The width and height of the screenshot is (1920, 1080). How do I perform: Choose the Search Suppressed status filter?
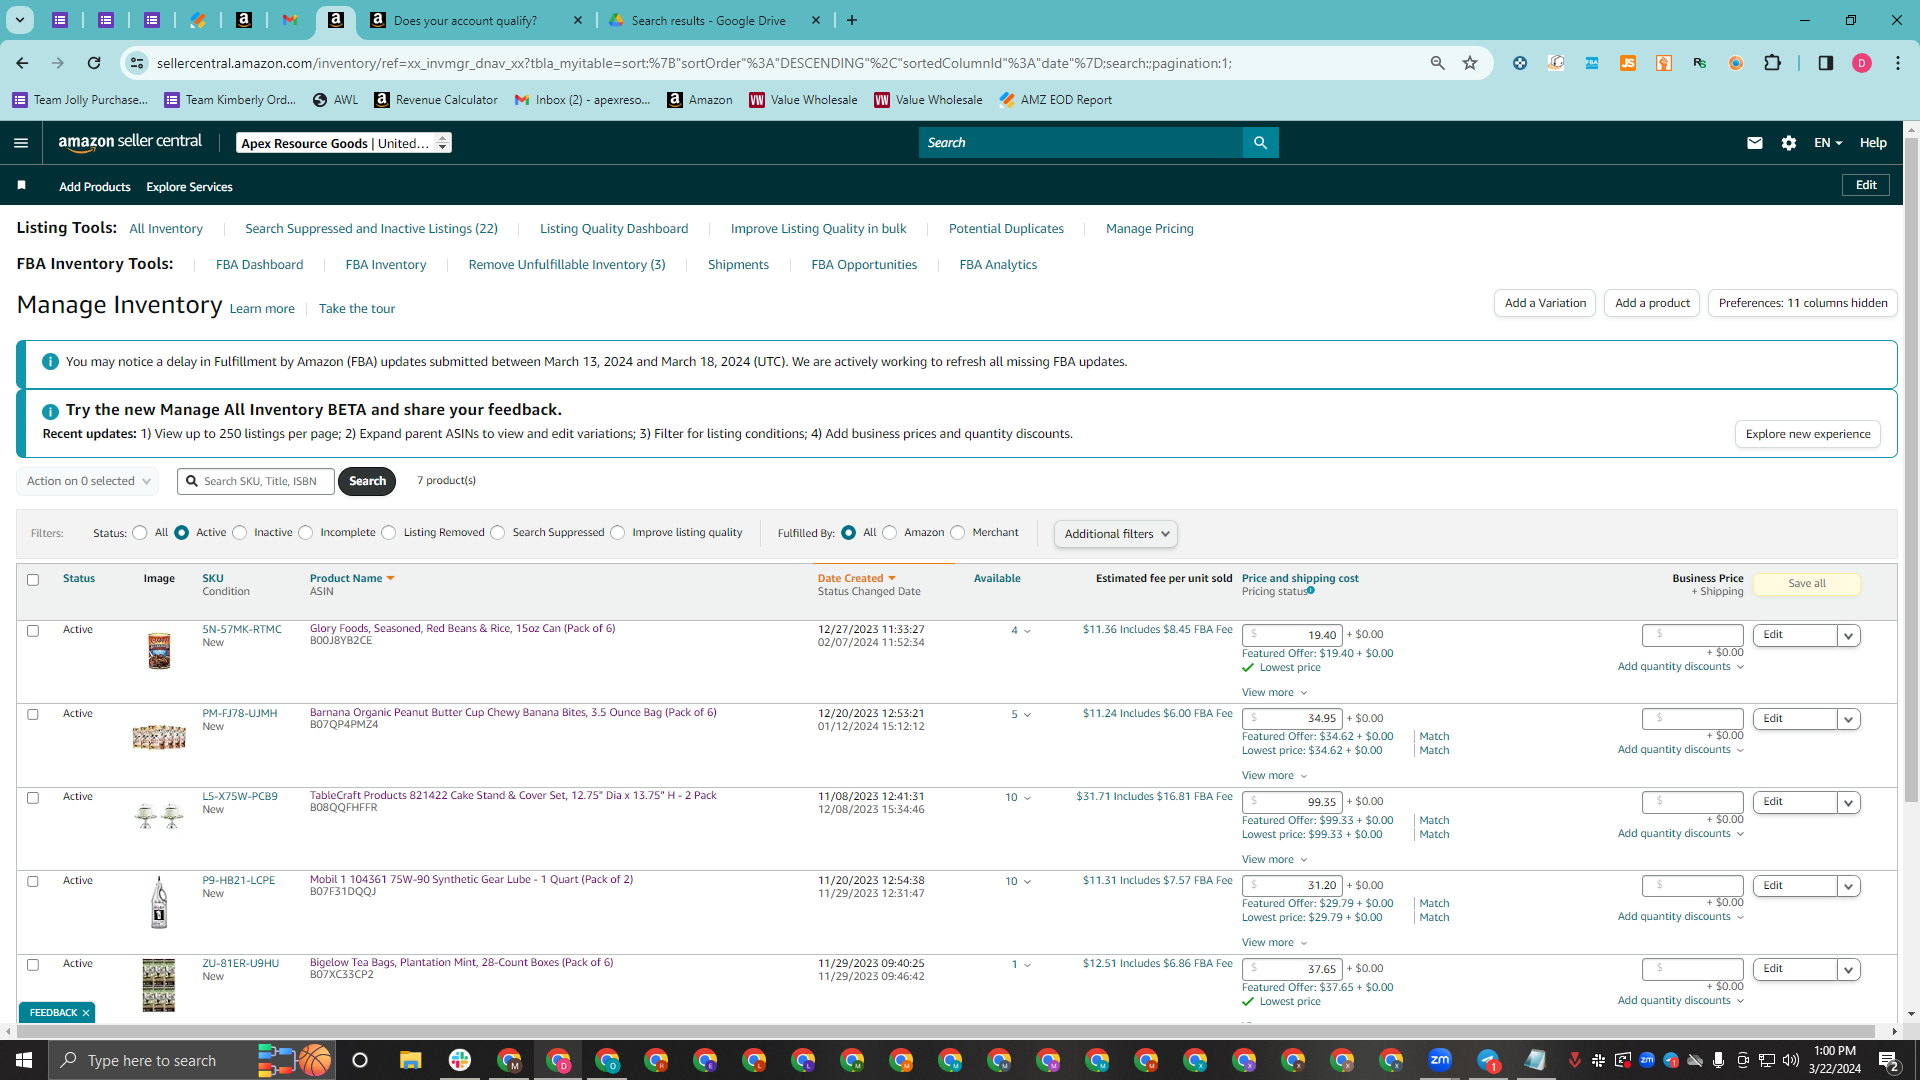[x=498, y=533]
